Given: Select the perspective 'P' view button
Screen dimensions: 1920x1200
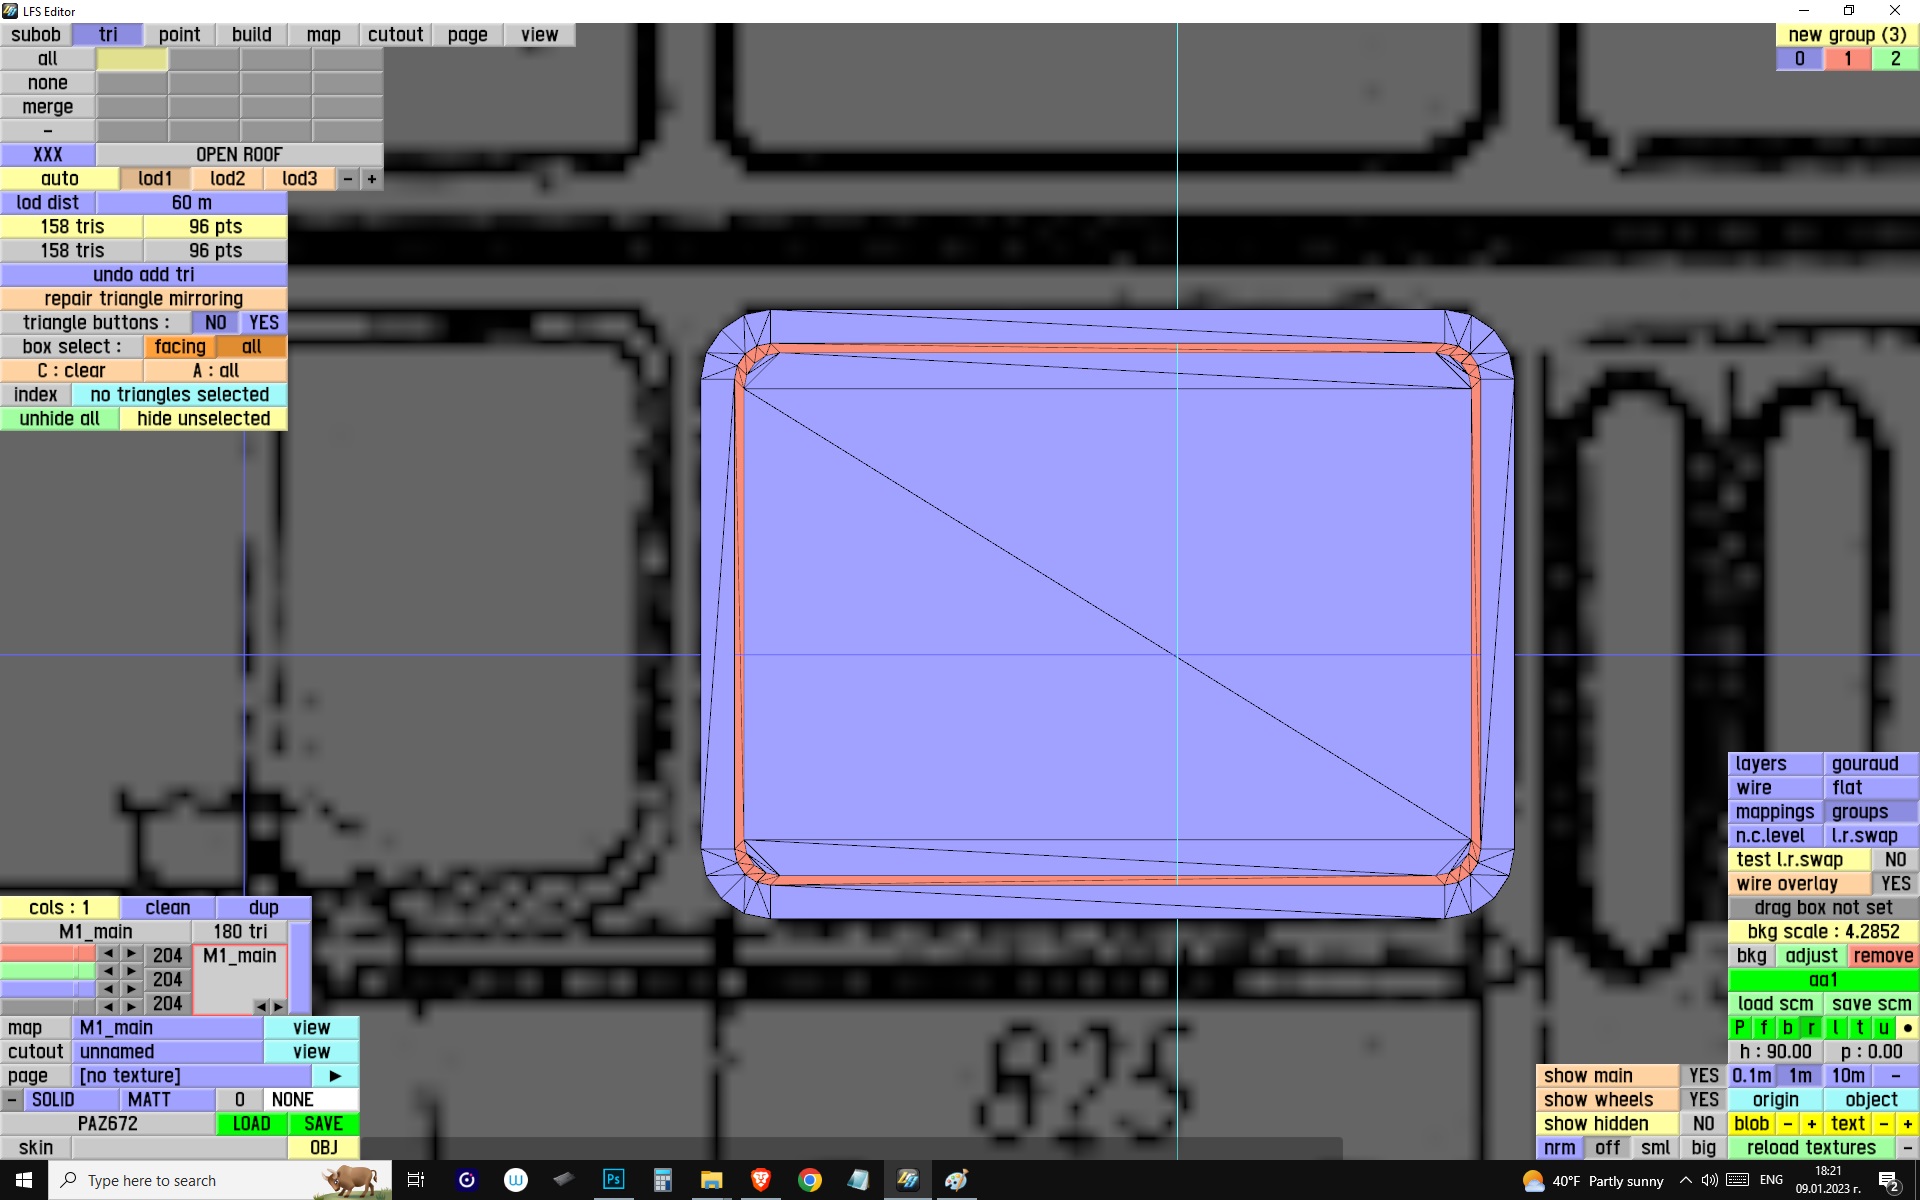Looking at the screenshot, I should click(x=1739, y=1027).
